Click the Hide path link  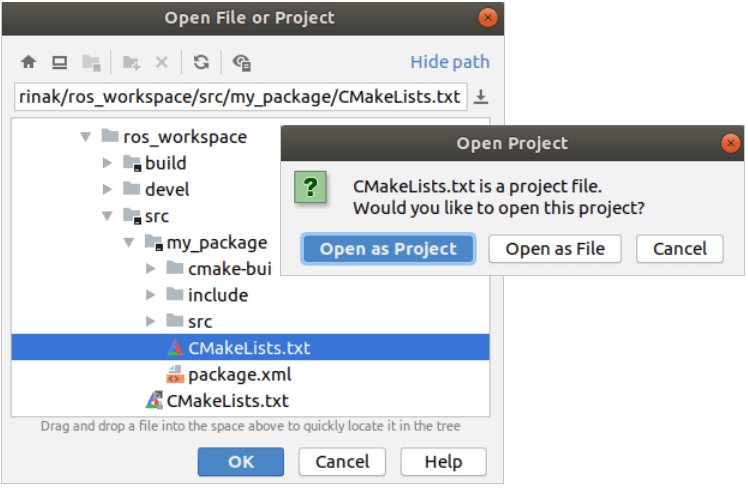[x=450, y=62]
